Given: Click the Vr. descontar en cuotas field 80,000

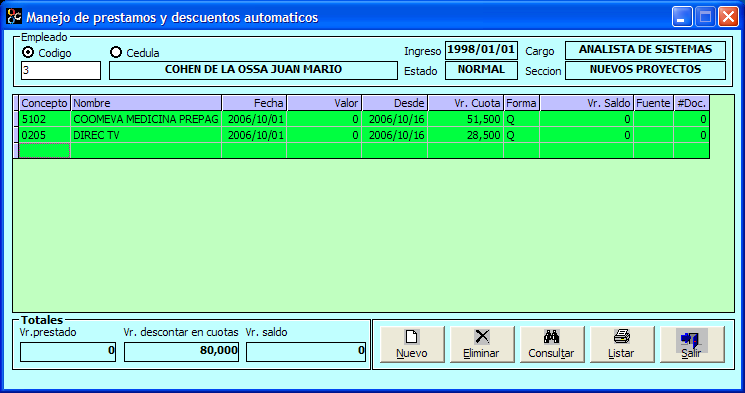Looking at the screenshot, I should [x=181, y=352].
